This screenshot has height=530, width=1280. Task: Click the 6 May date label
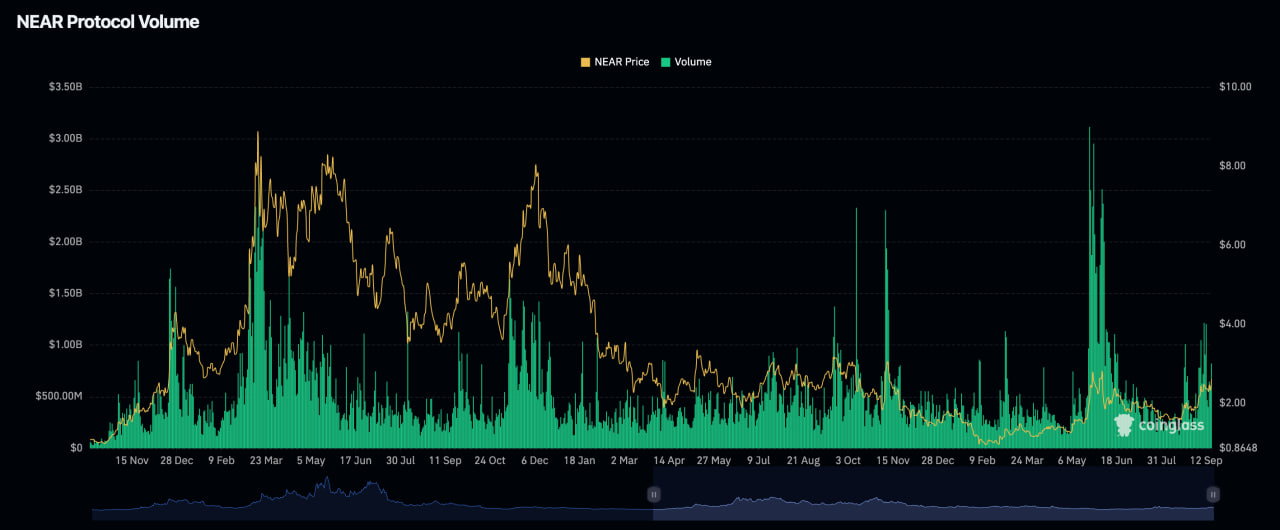click(x=1071, y=461)
